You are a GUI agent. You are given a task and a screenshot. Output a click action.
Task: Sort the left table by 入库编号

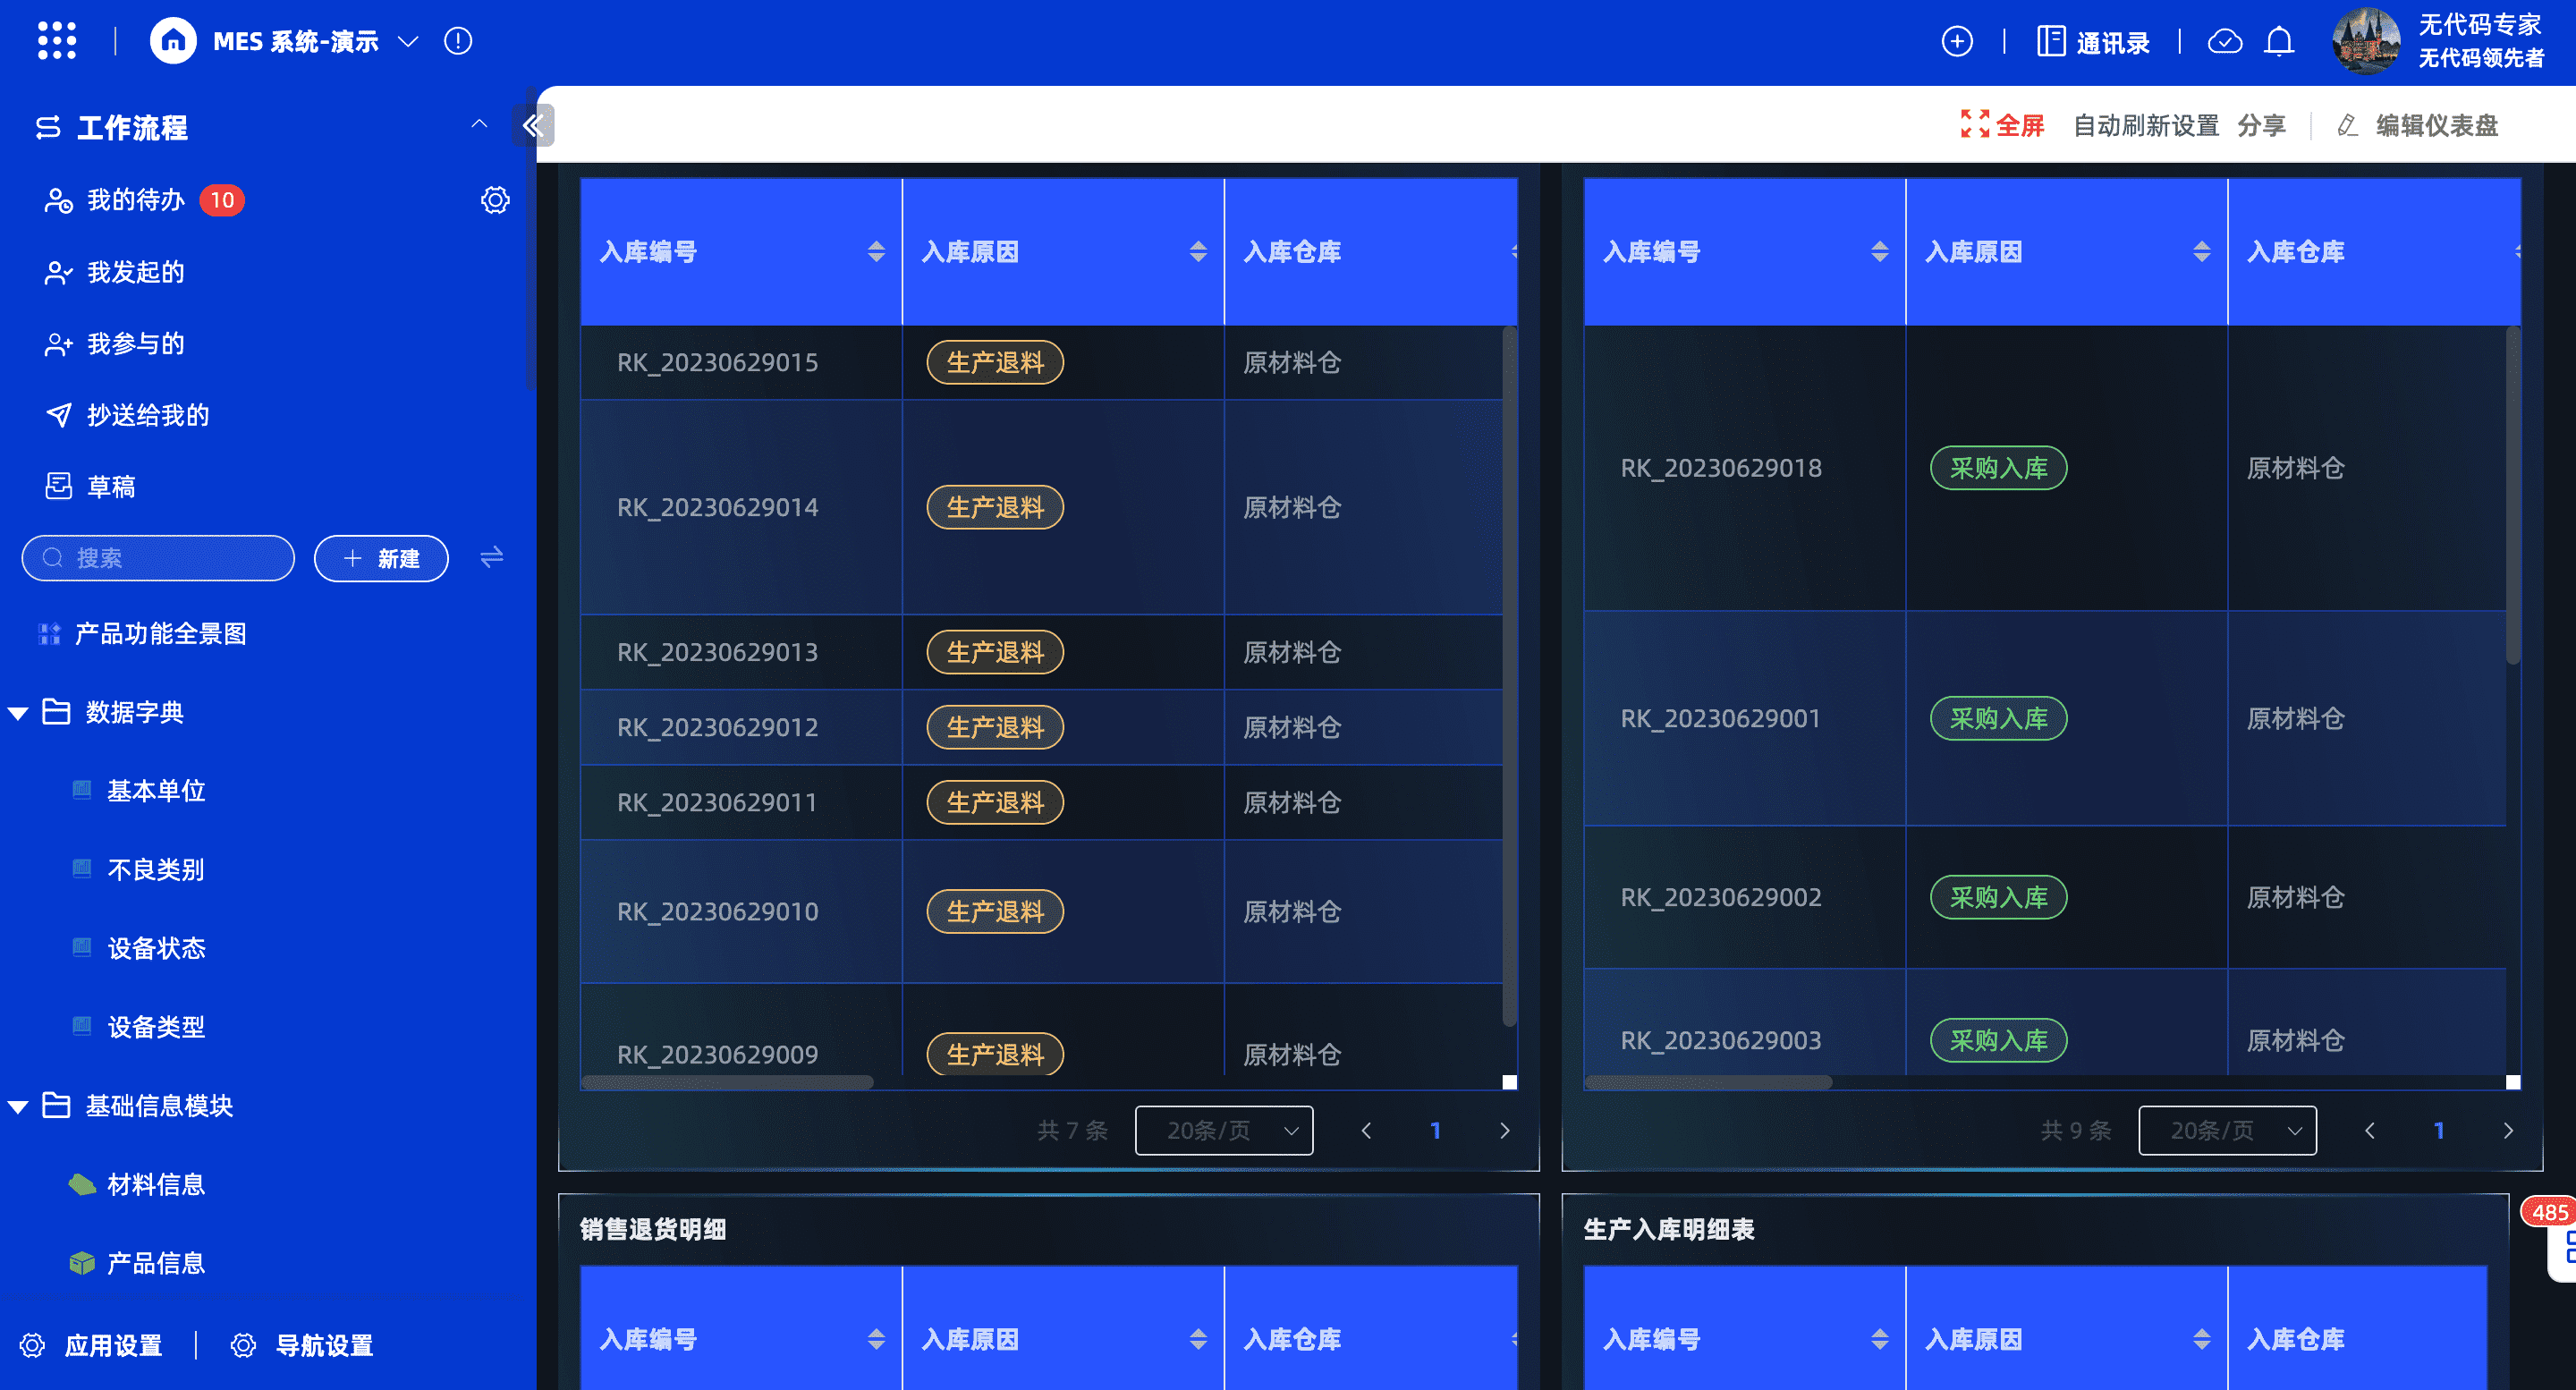coord(876,252)
